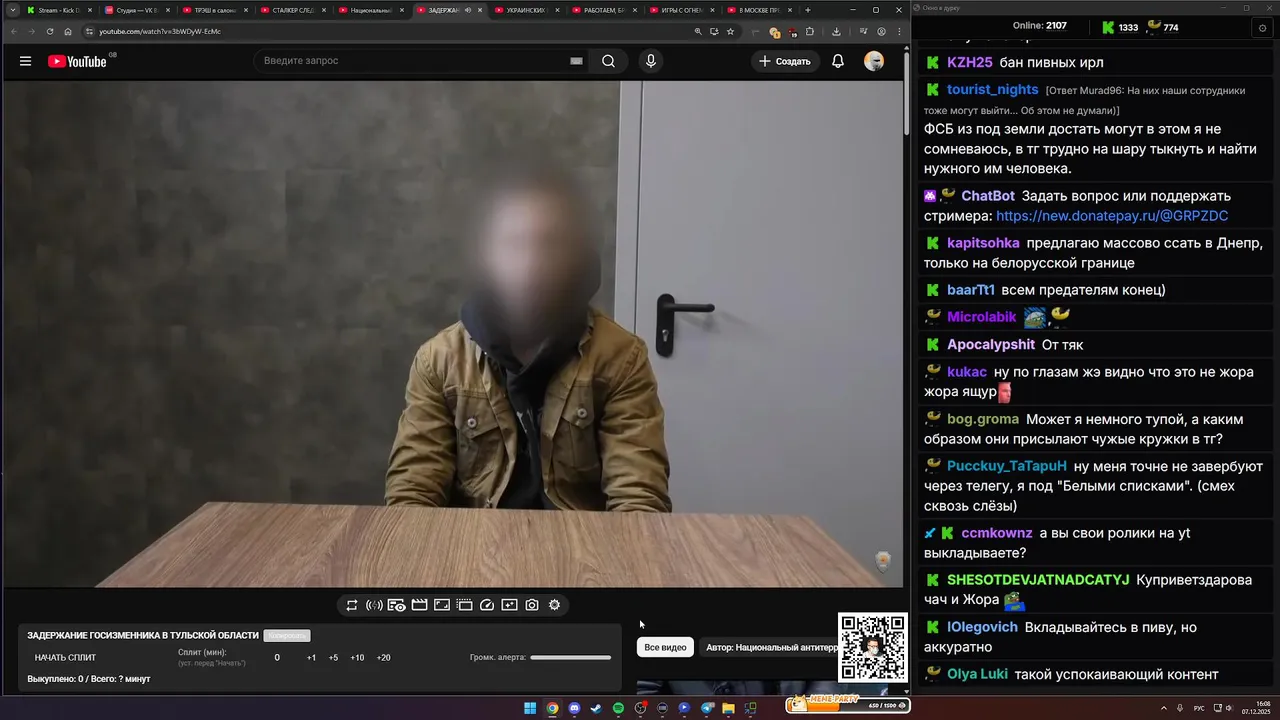Click username IOlegovich in chat

pos(982,627)
